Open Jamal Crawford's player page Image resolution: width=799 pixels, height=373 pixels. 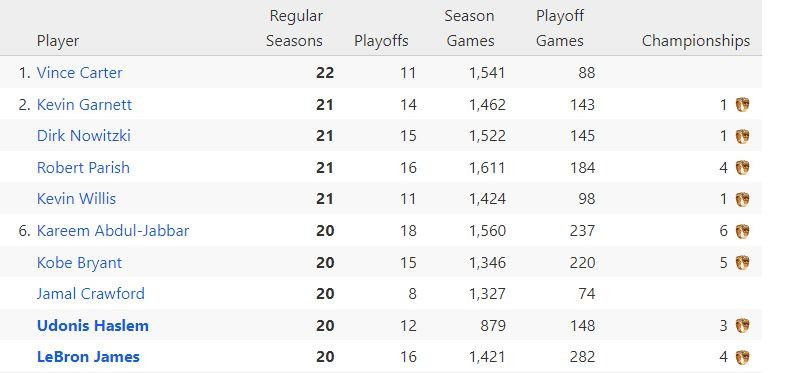point(91,294)
